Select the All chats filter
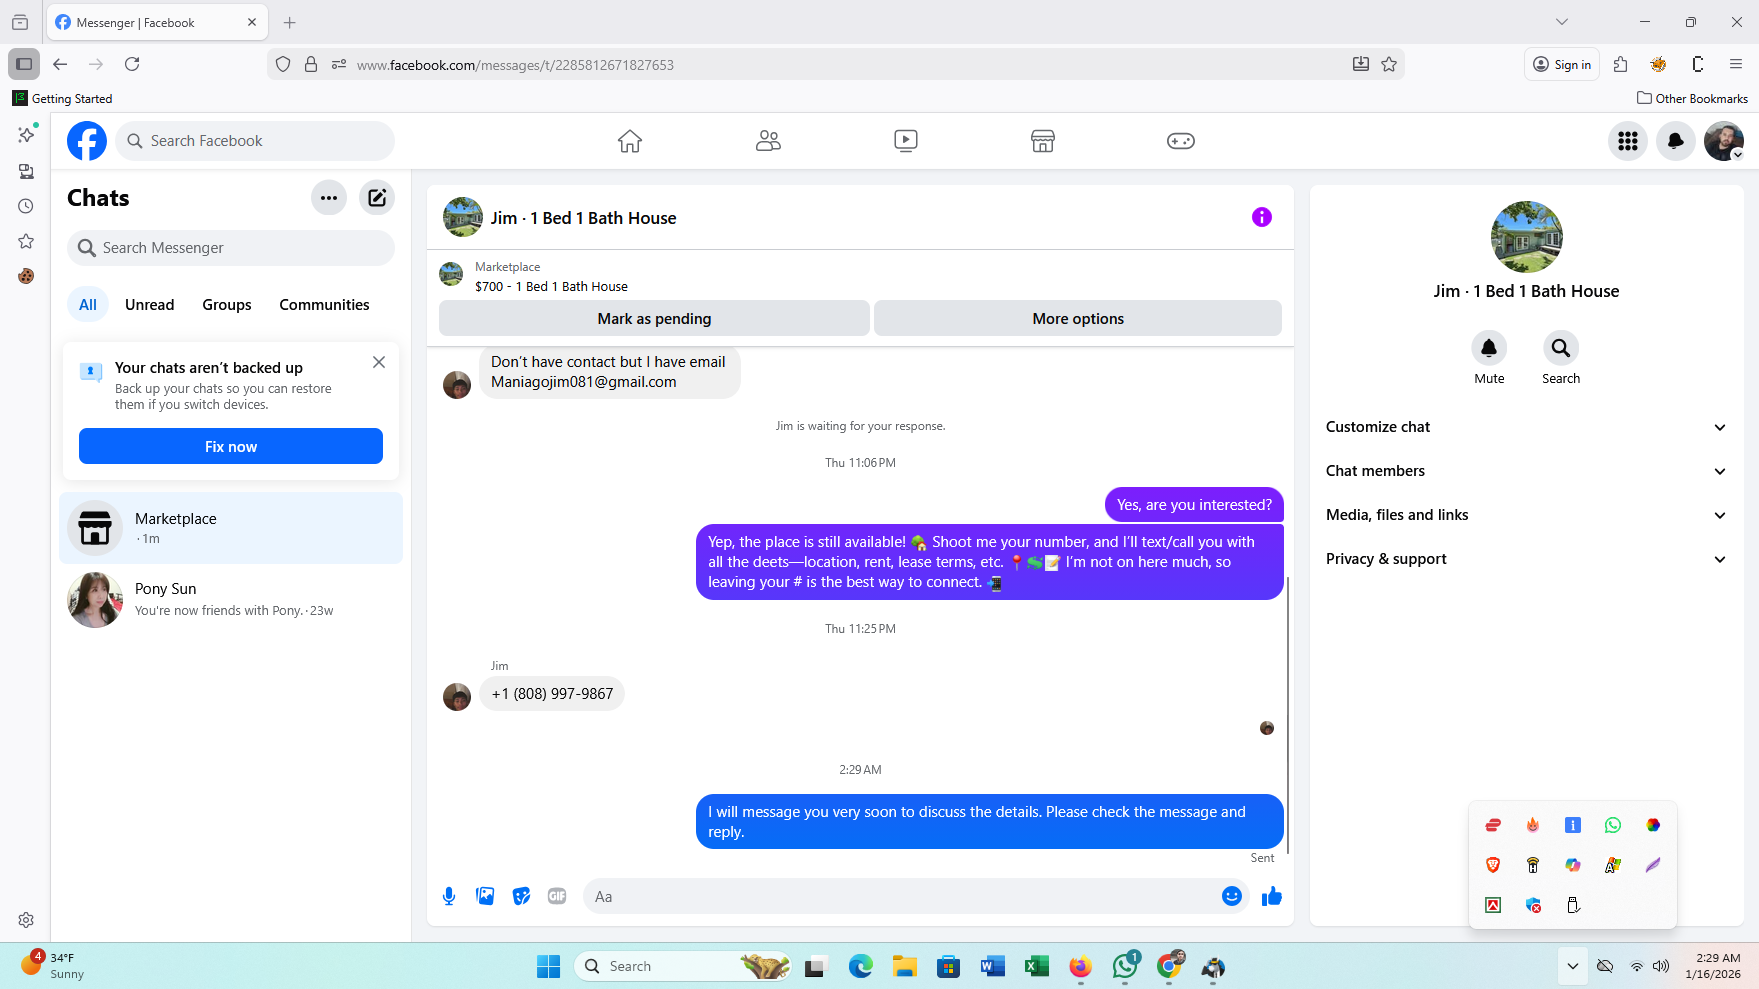The width and height of the screenshot is (1759, 989). click(x=88, y=305)
